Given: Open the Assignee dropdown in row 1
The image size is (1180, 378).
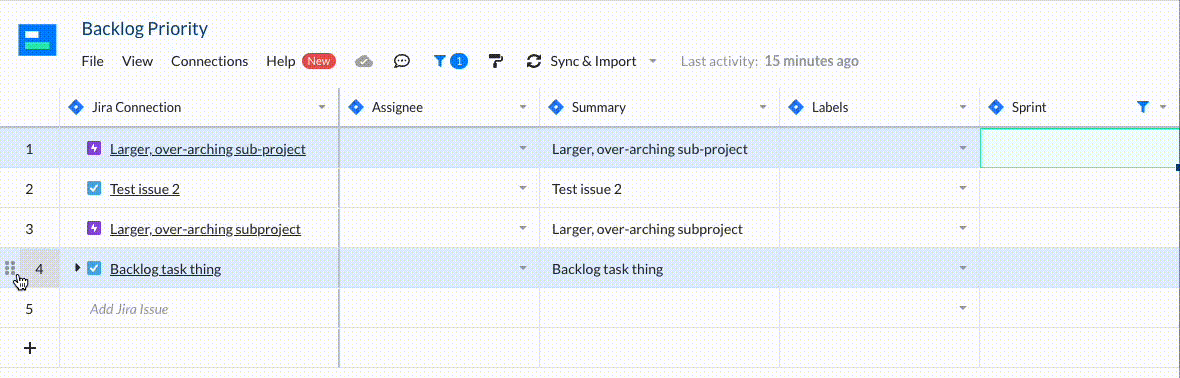Looking at the screenshot, I should pyautogui.click(x=523, y=148).
